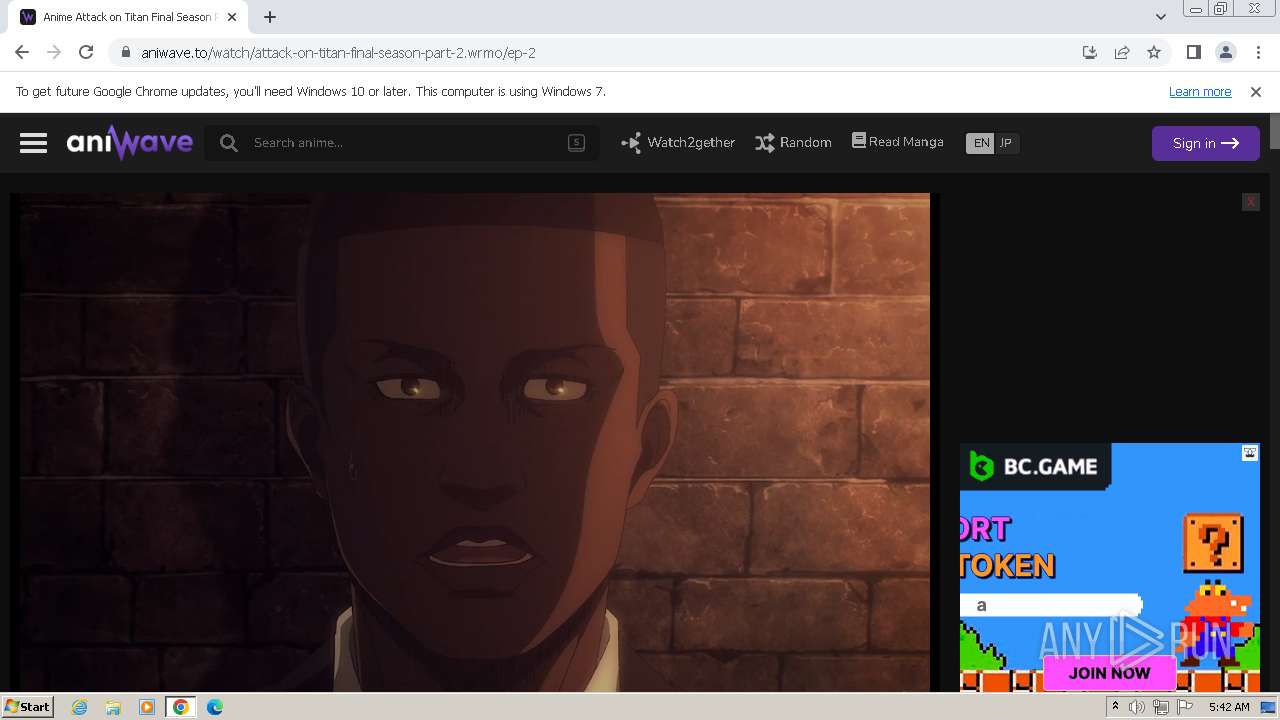Viewport: 1280px width, 720px height.
Task: Close the Attack on Titan tab
Action: (x=233, y=17)
